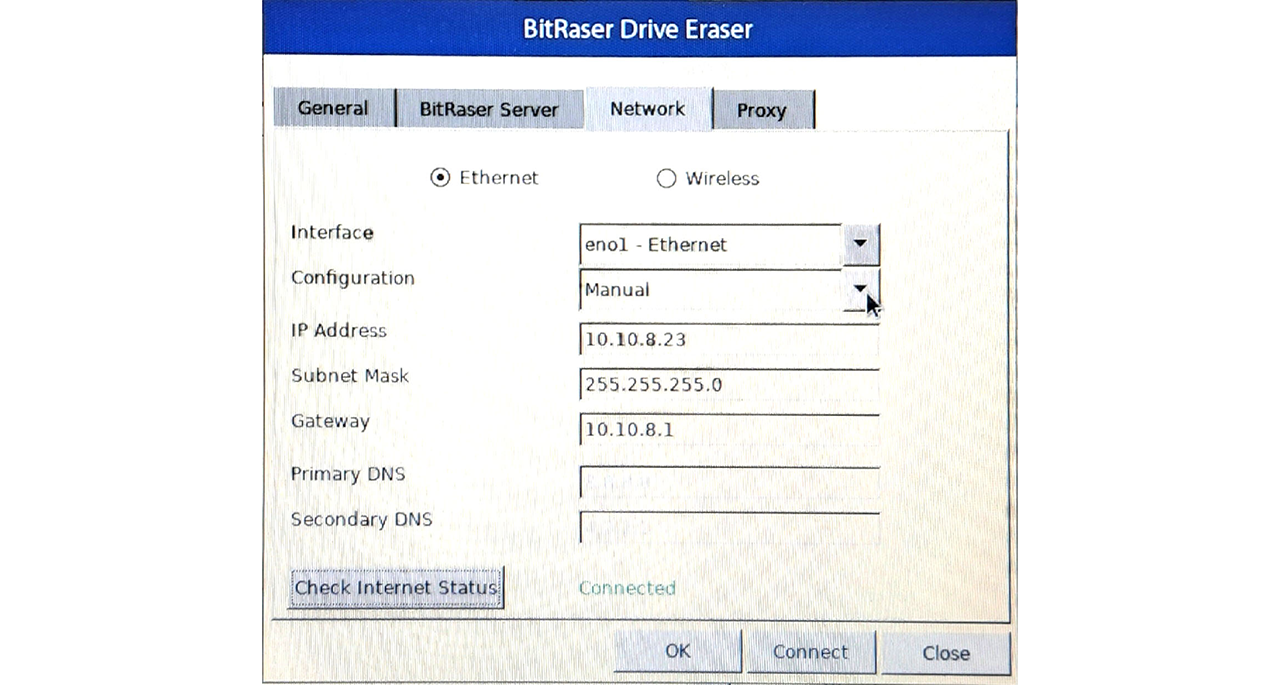Select the Ethernet radio button

point(440,178)
